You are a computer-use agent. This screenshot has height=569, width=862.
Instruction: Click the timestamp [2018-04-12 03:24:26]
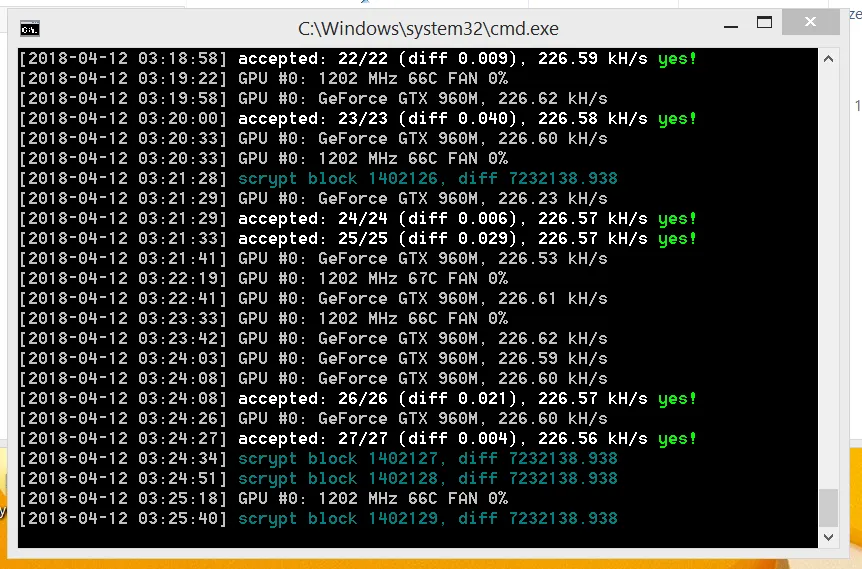pos(123,418)
